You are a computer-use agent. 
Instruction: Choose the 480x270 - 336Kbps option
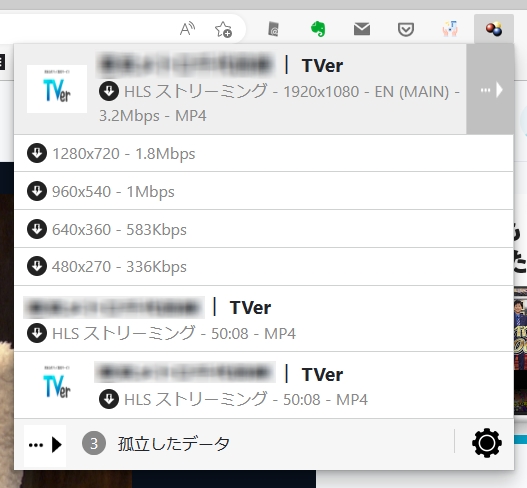point(264,267)
